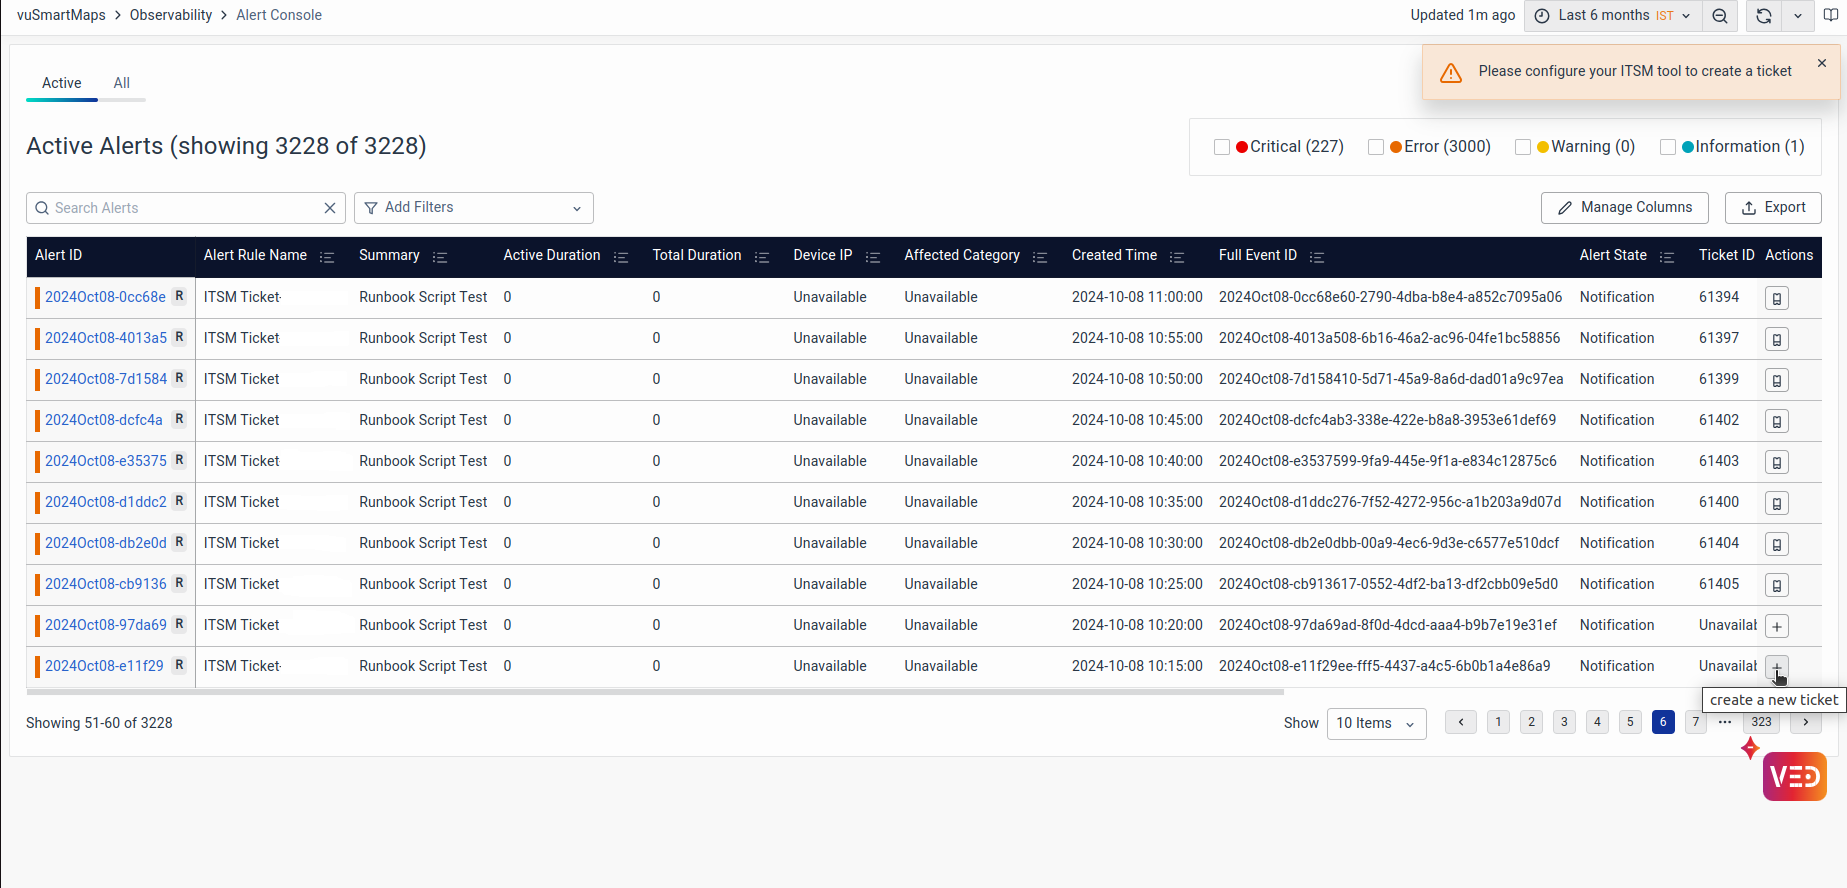Click the refresh icon in top bar
The image size is (1847, 888).
(x=1764, y=16)
